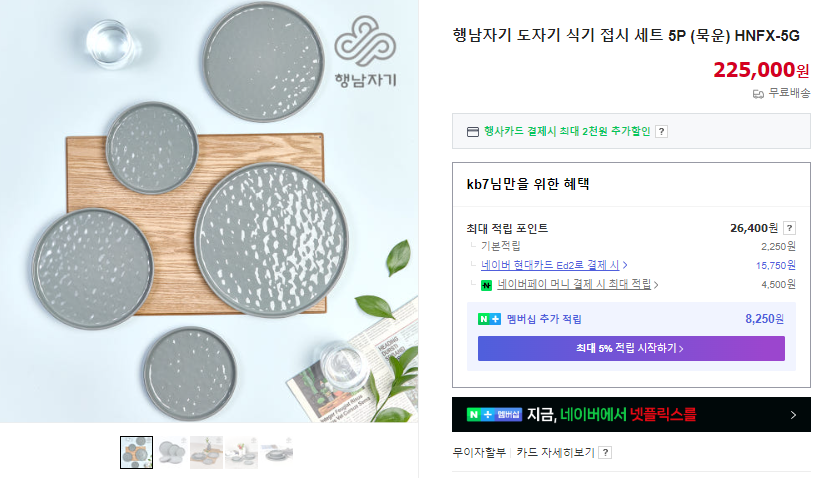Click the delivery truck icon by 무료배송

click(x=758, y=94)
